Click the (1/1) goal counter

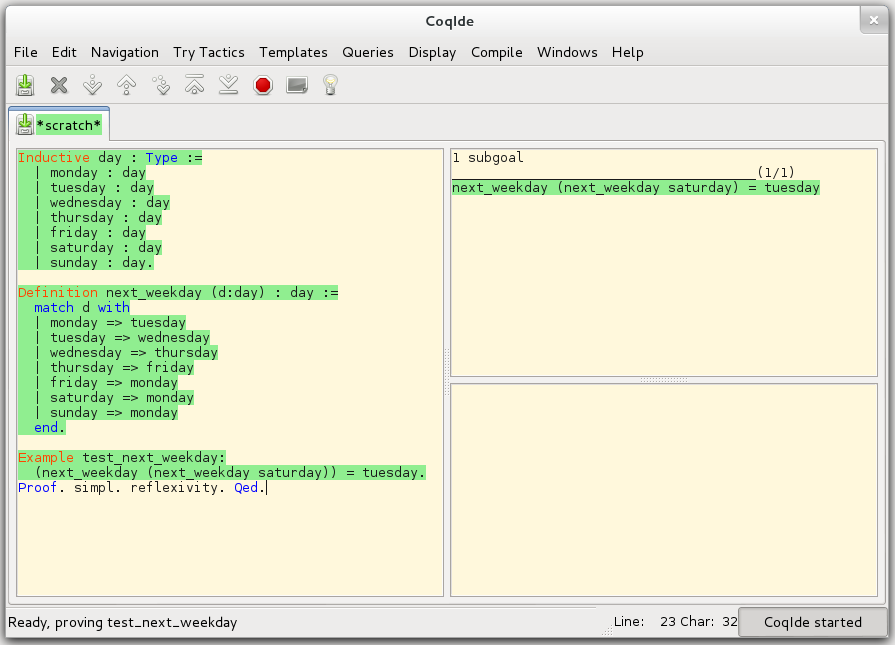776,172
